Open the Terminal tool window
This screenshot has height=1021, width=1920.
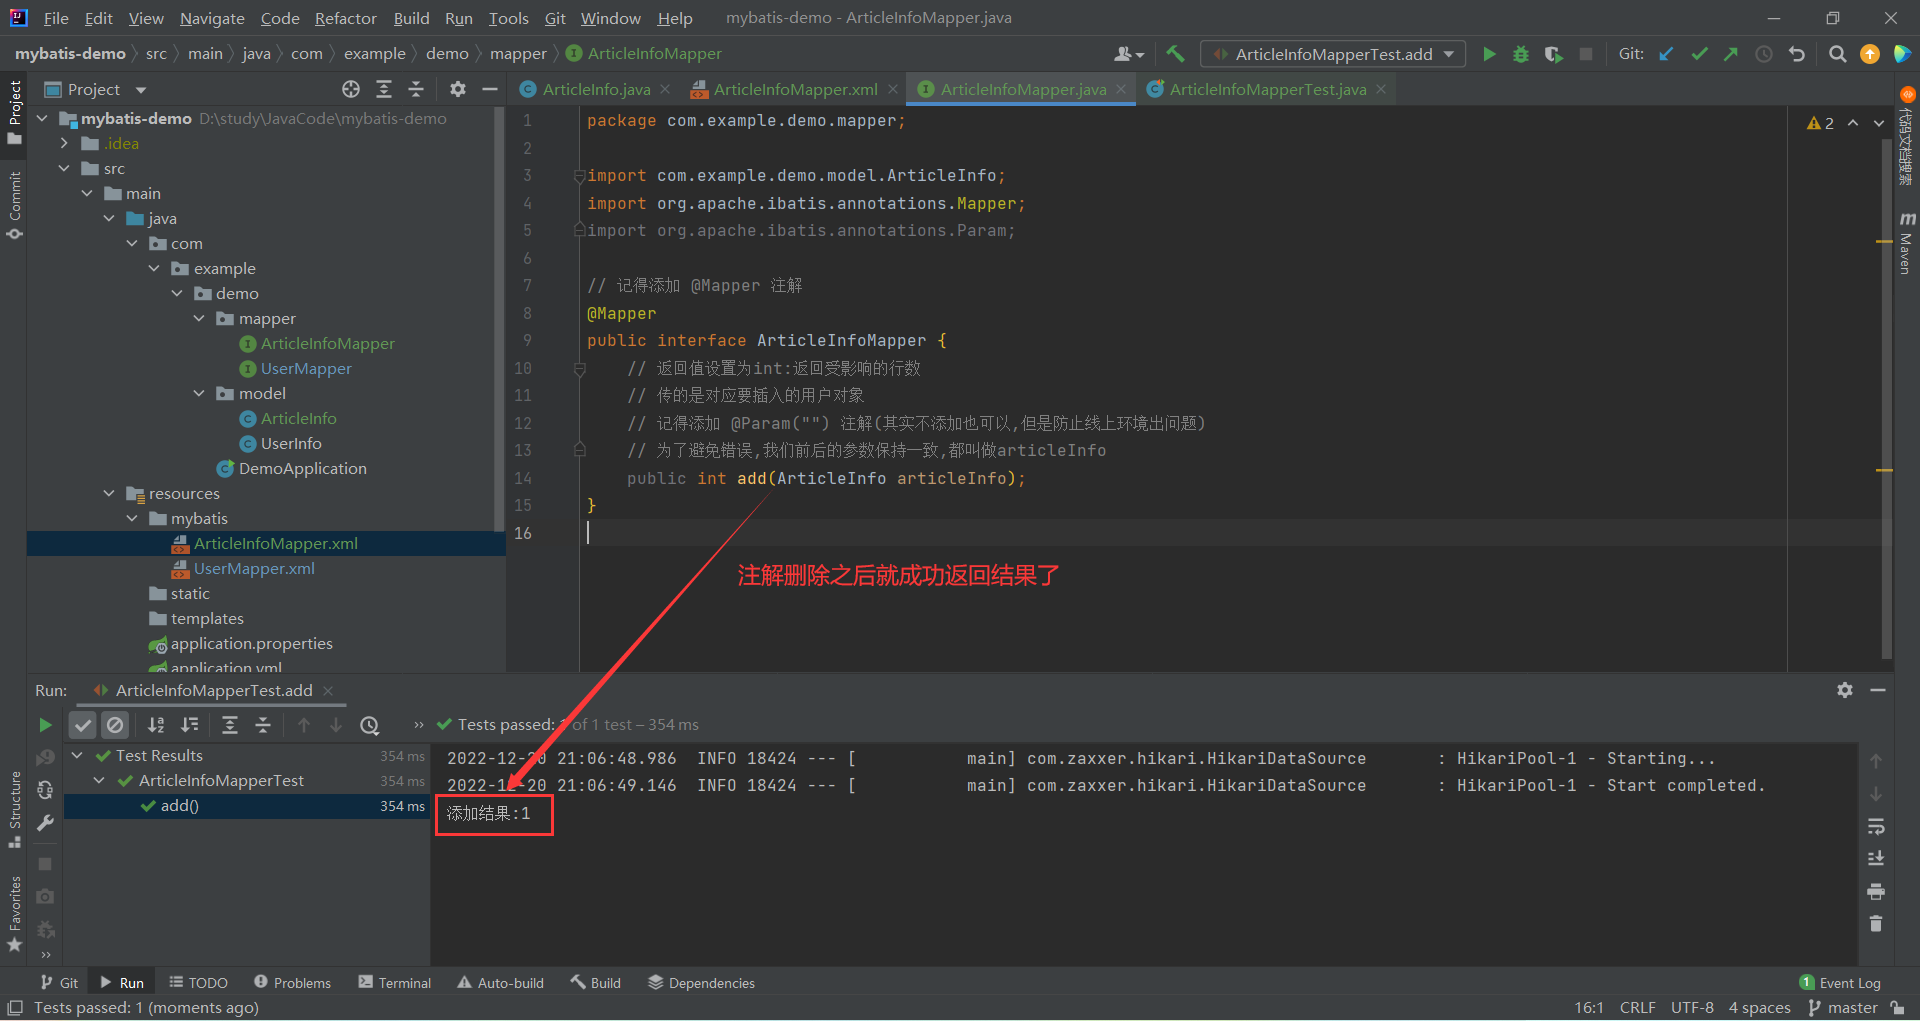(395, 983)
